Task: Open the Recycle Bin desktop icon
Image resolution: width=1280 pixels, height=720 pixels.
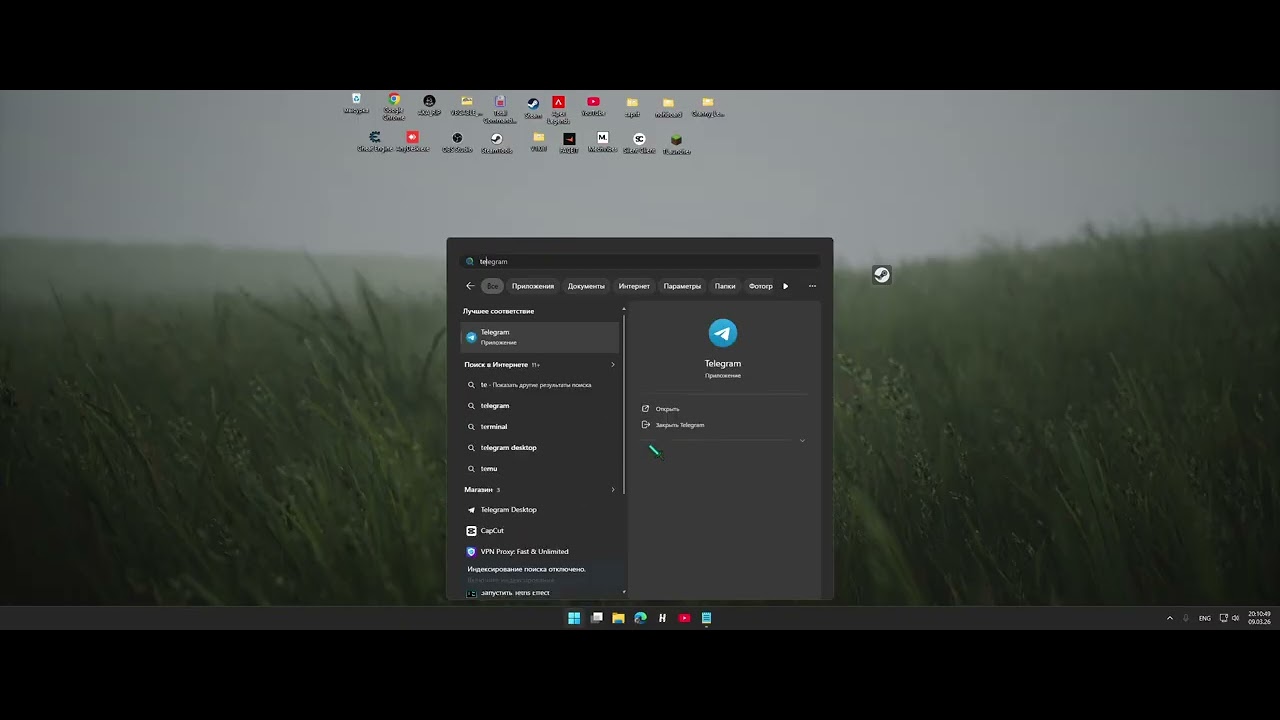Action: point(356,104)
